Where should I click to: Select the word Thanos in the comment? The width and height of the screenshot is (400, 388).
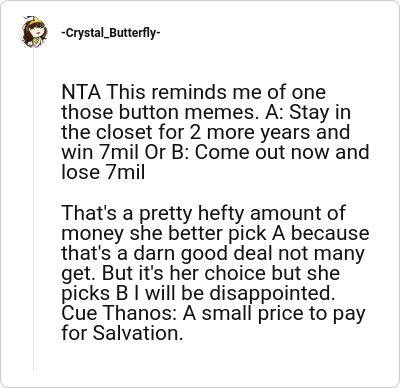coord(139,313)
